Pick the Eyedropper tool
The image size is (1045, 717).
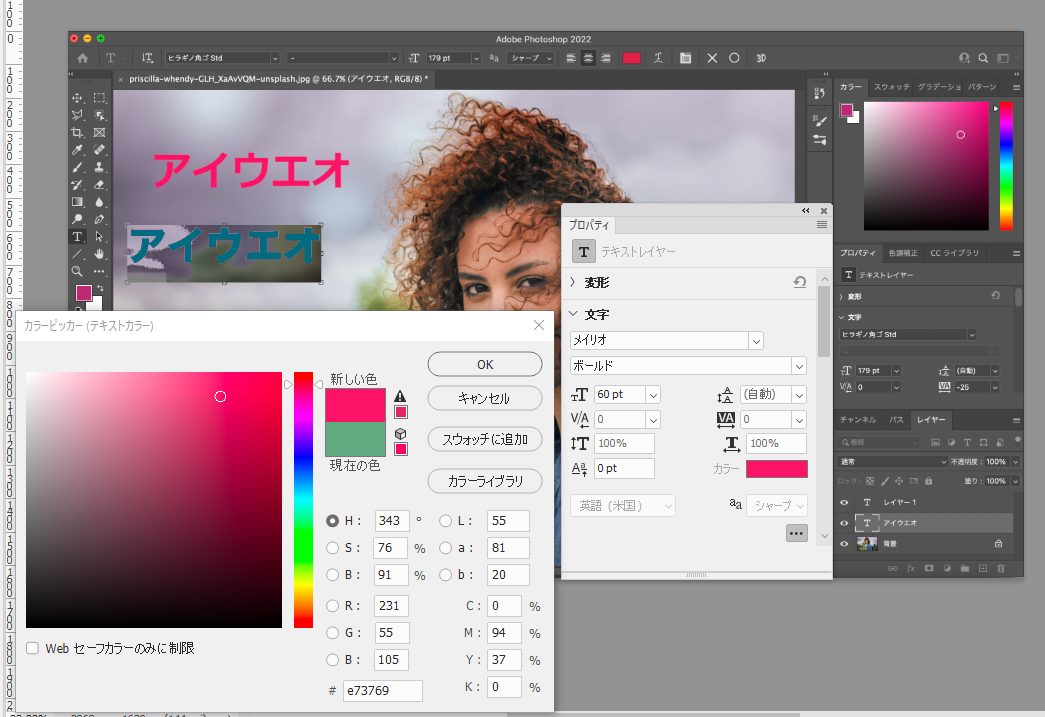coord(76,149)
